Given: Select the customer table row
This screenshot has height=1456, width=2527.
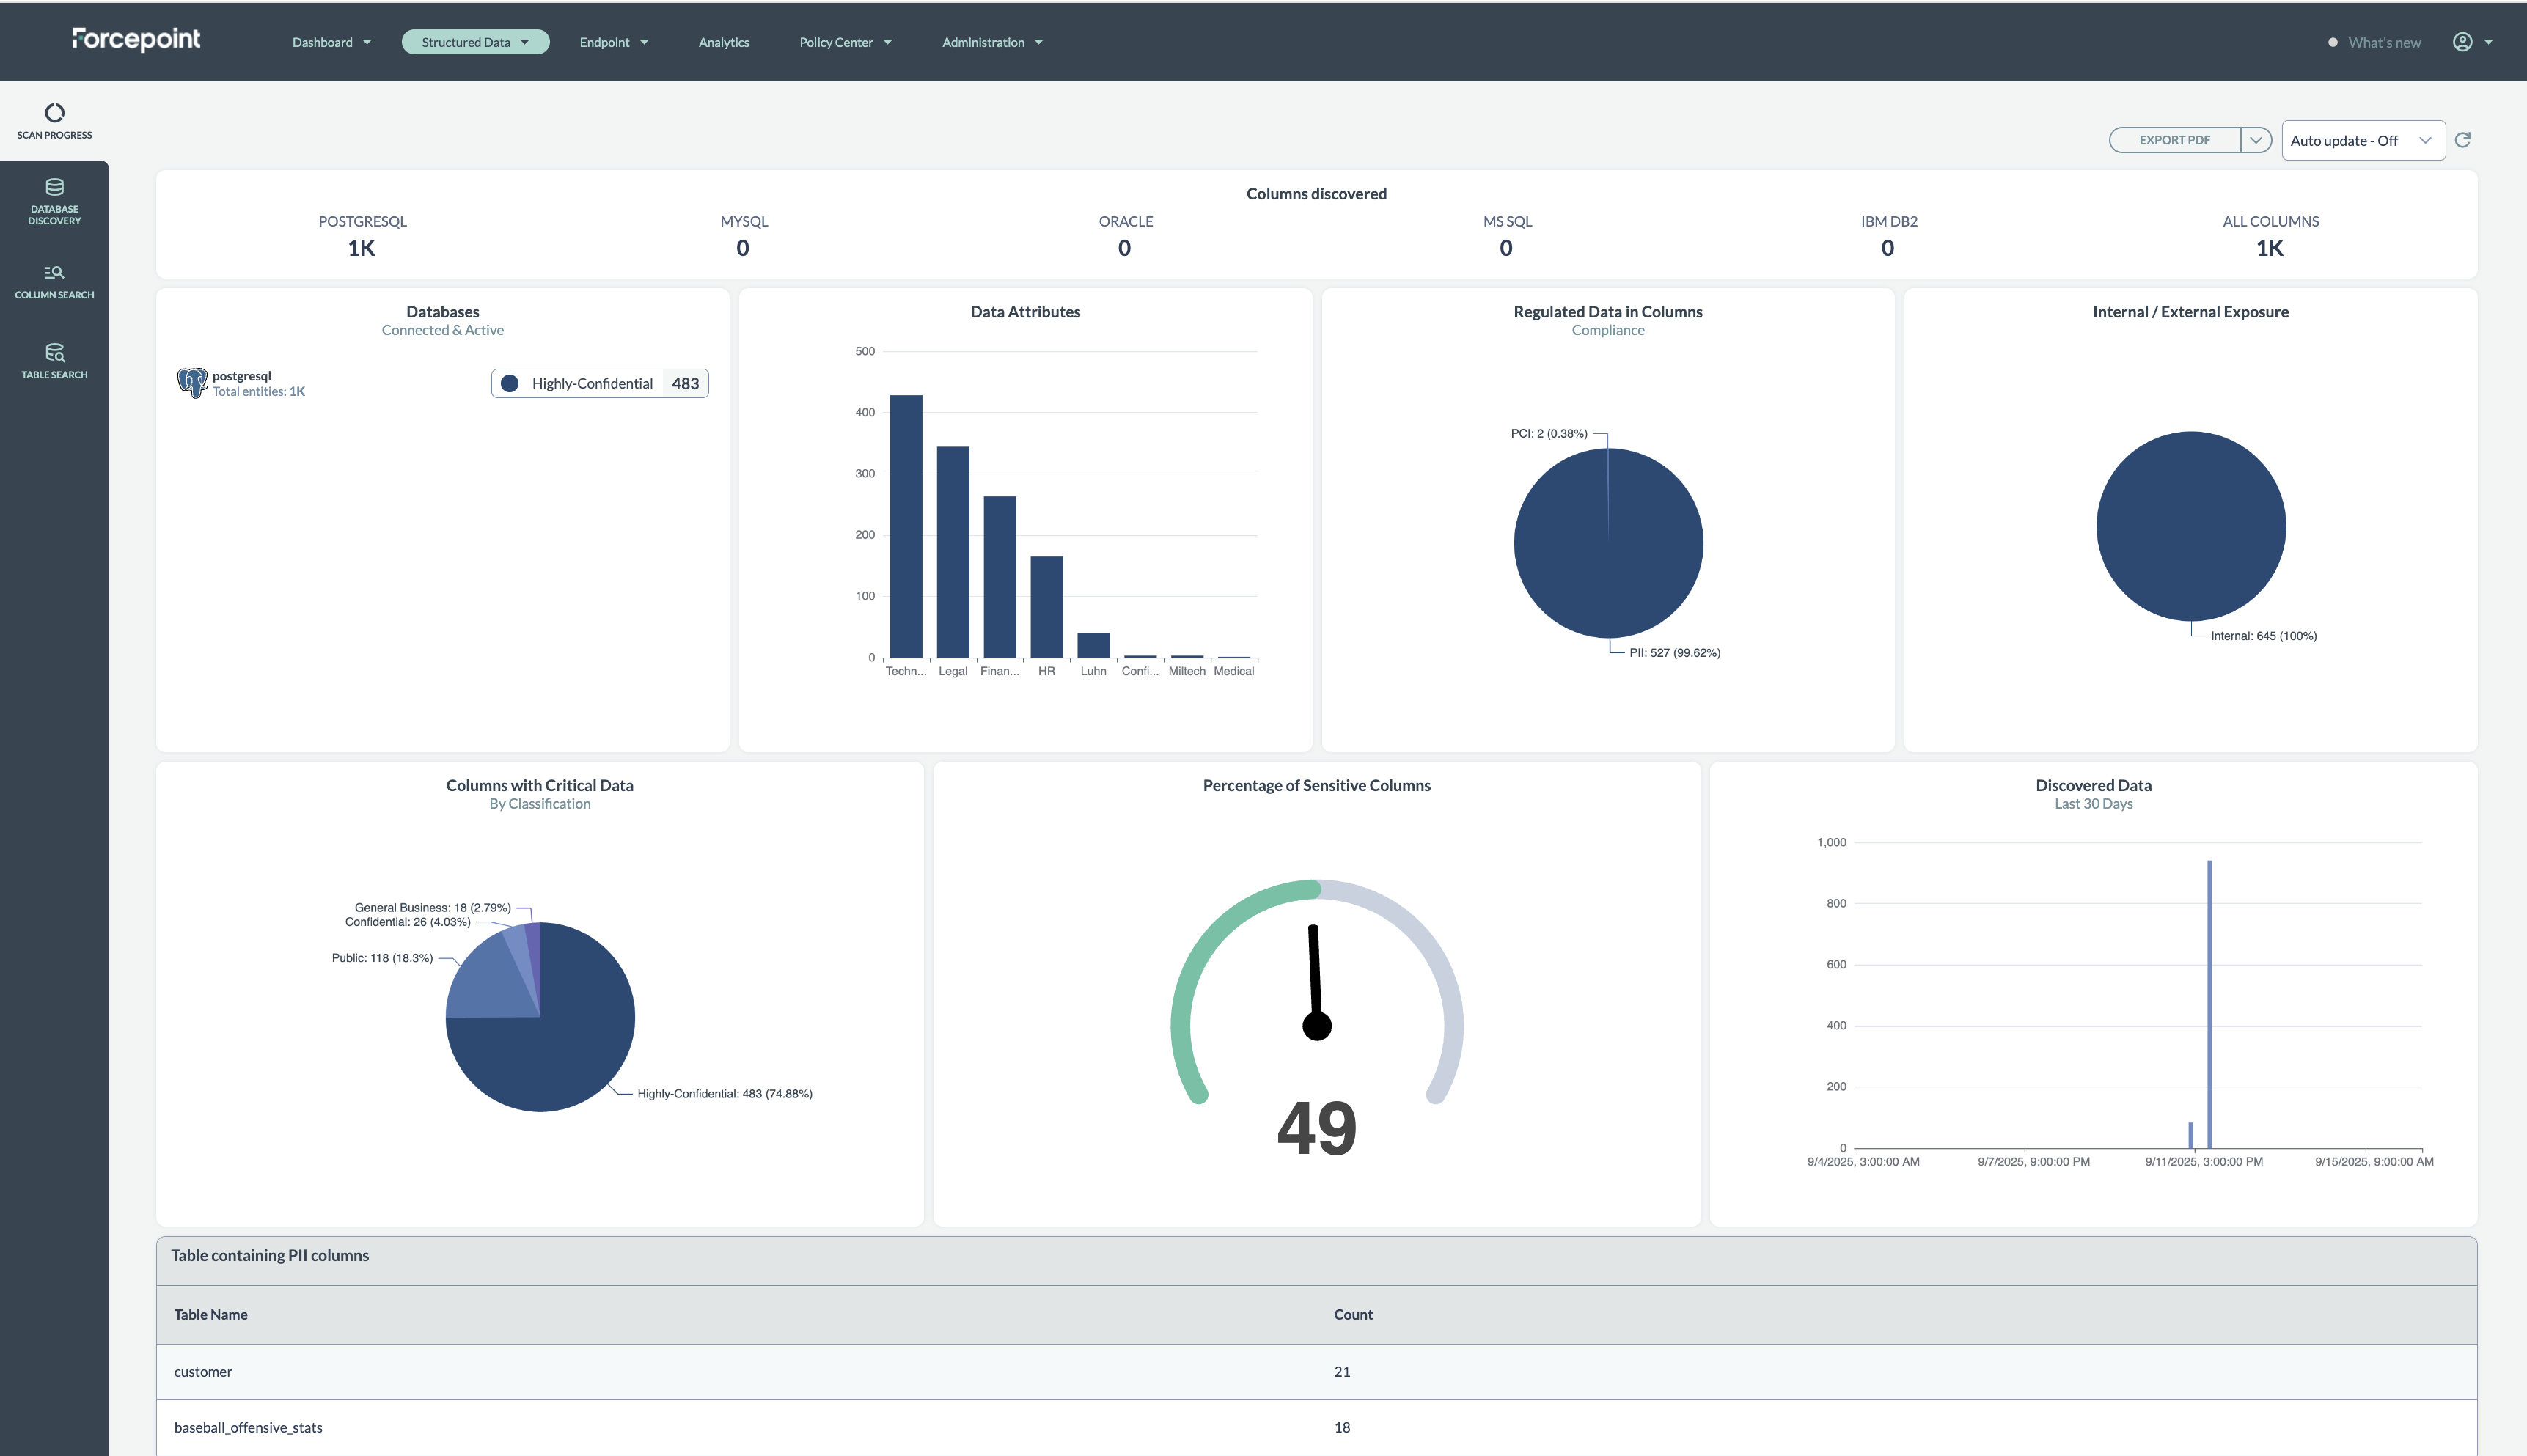Looking at the screenshot, I should tap(203, 1371).
